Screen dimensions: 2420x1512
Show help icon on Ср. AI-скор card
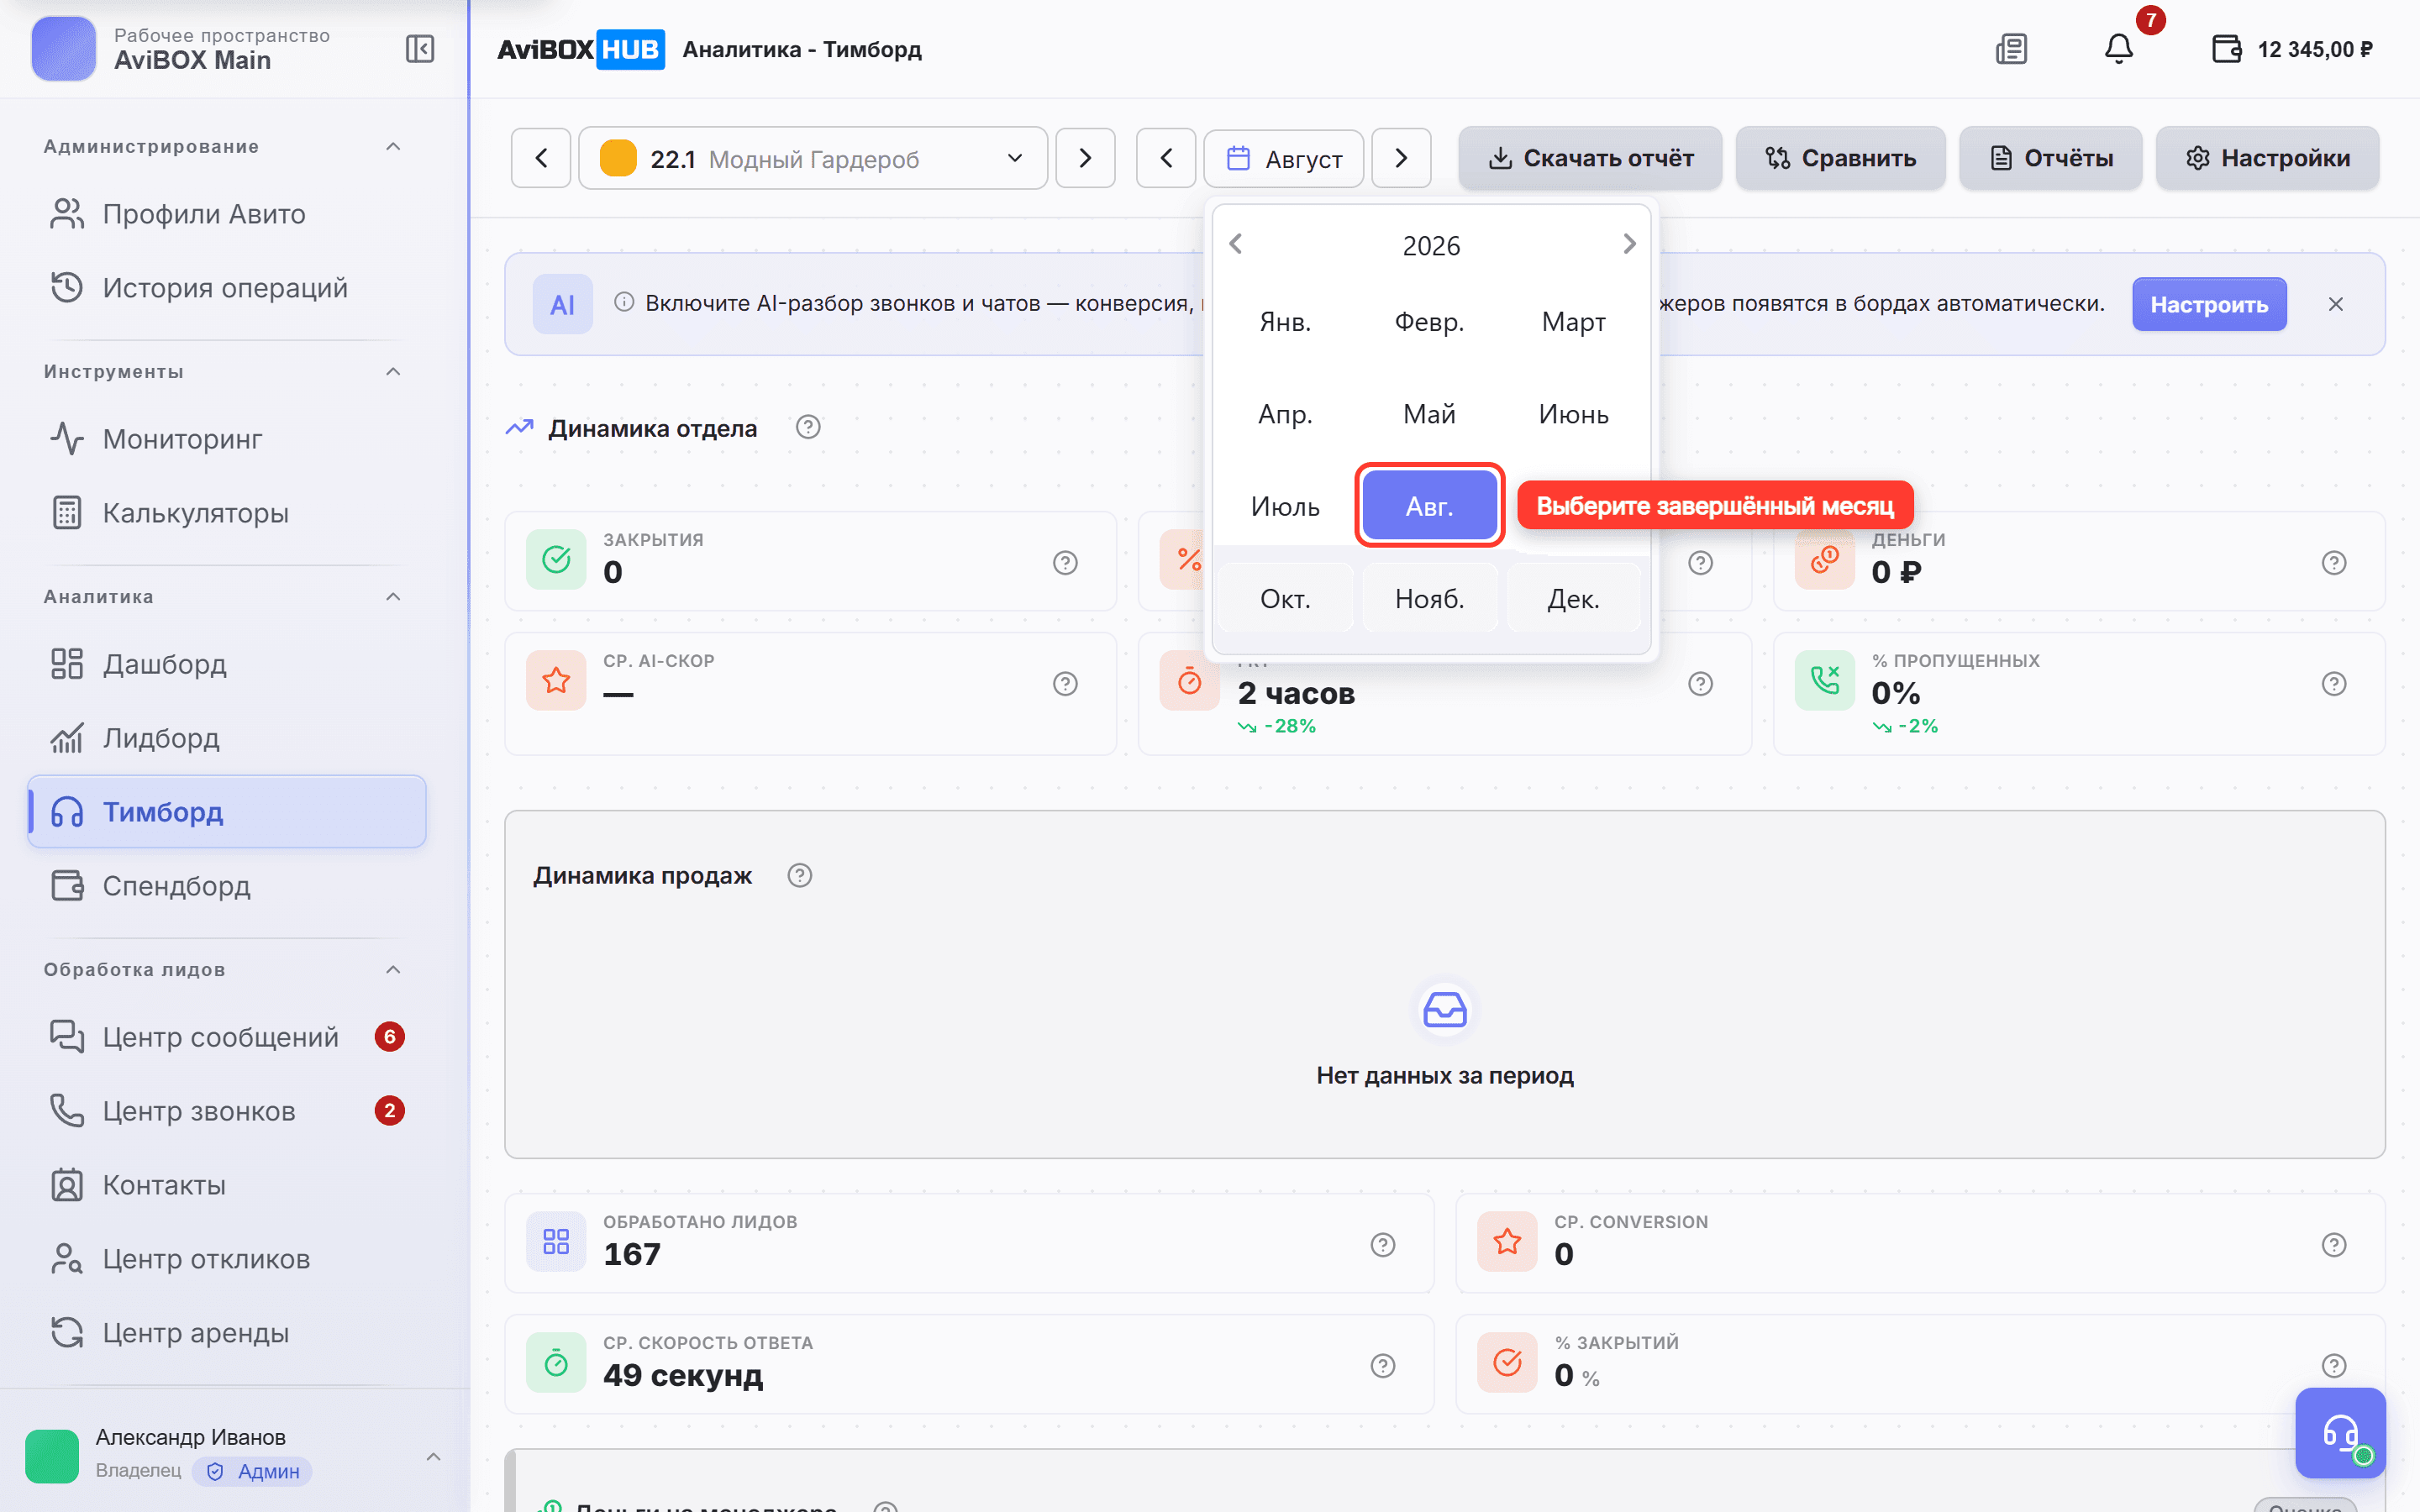coord(1066,684)
